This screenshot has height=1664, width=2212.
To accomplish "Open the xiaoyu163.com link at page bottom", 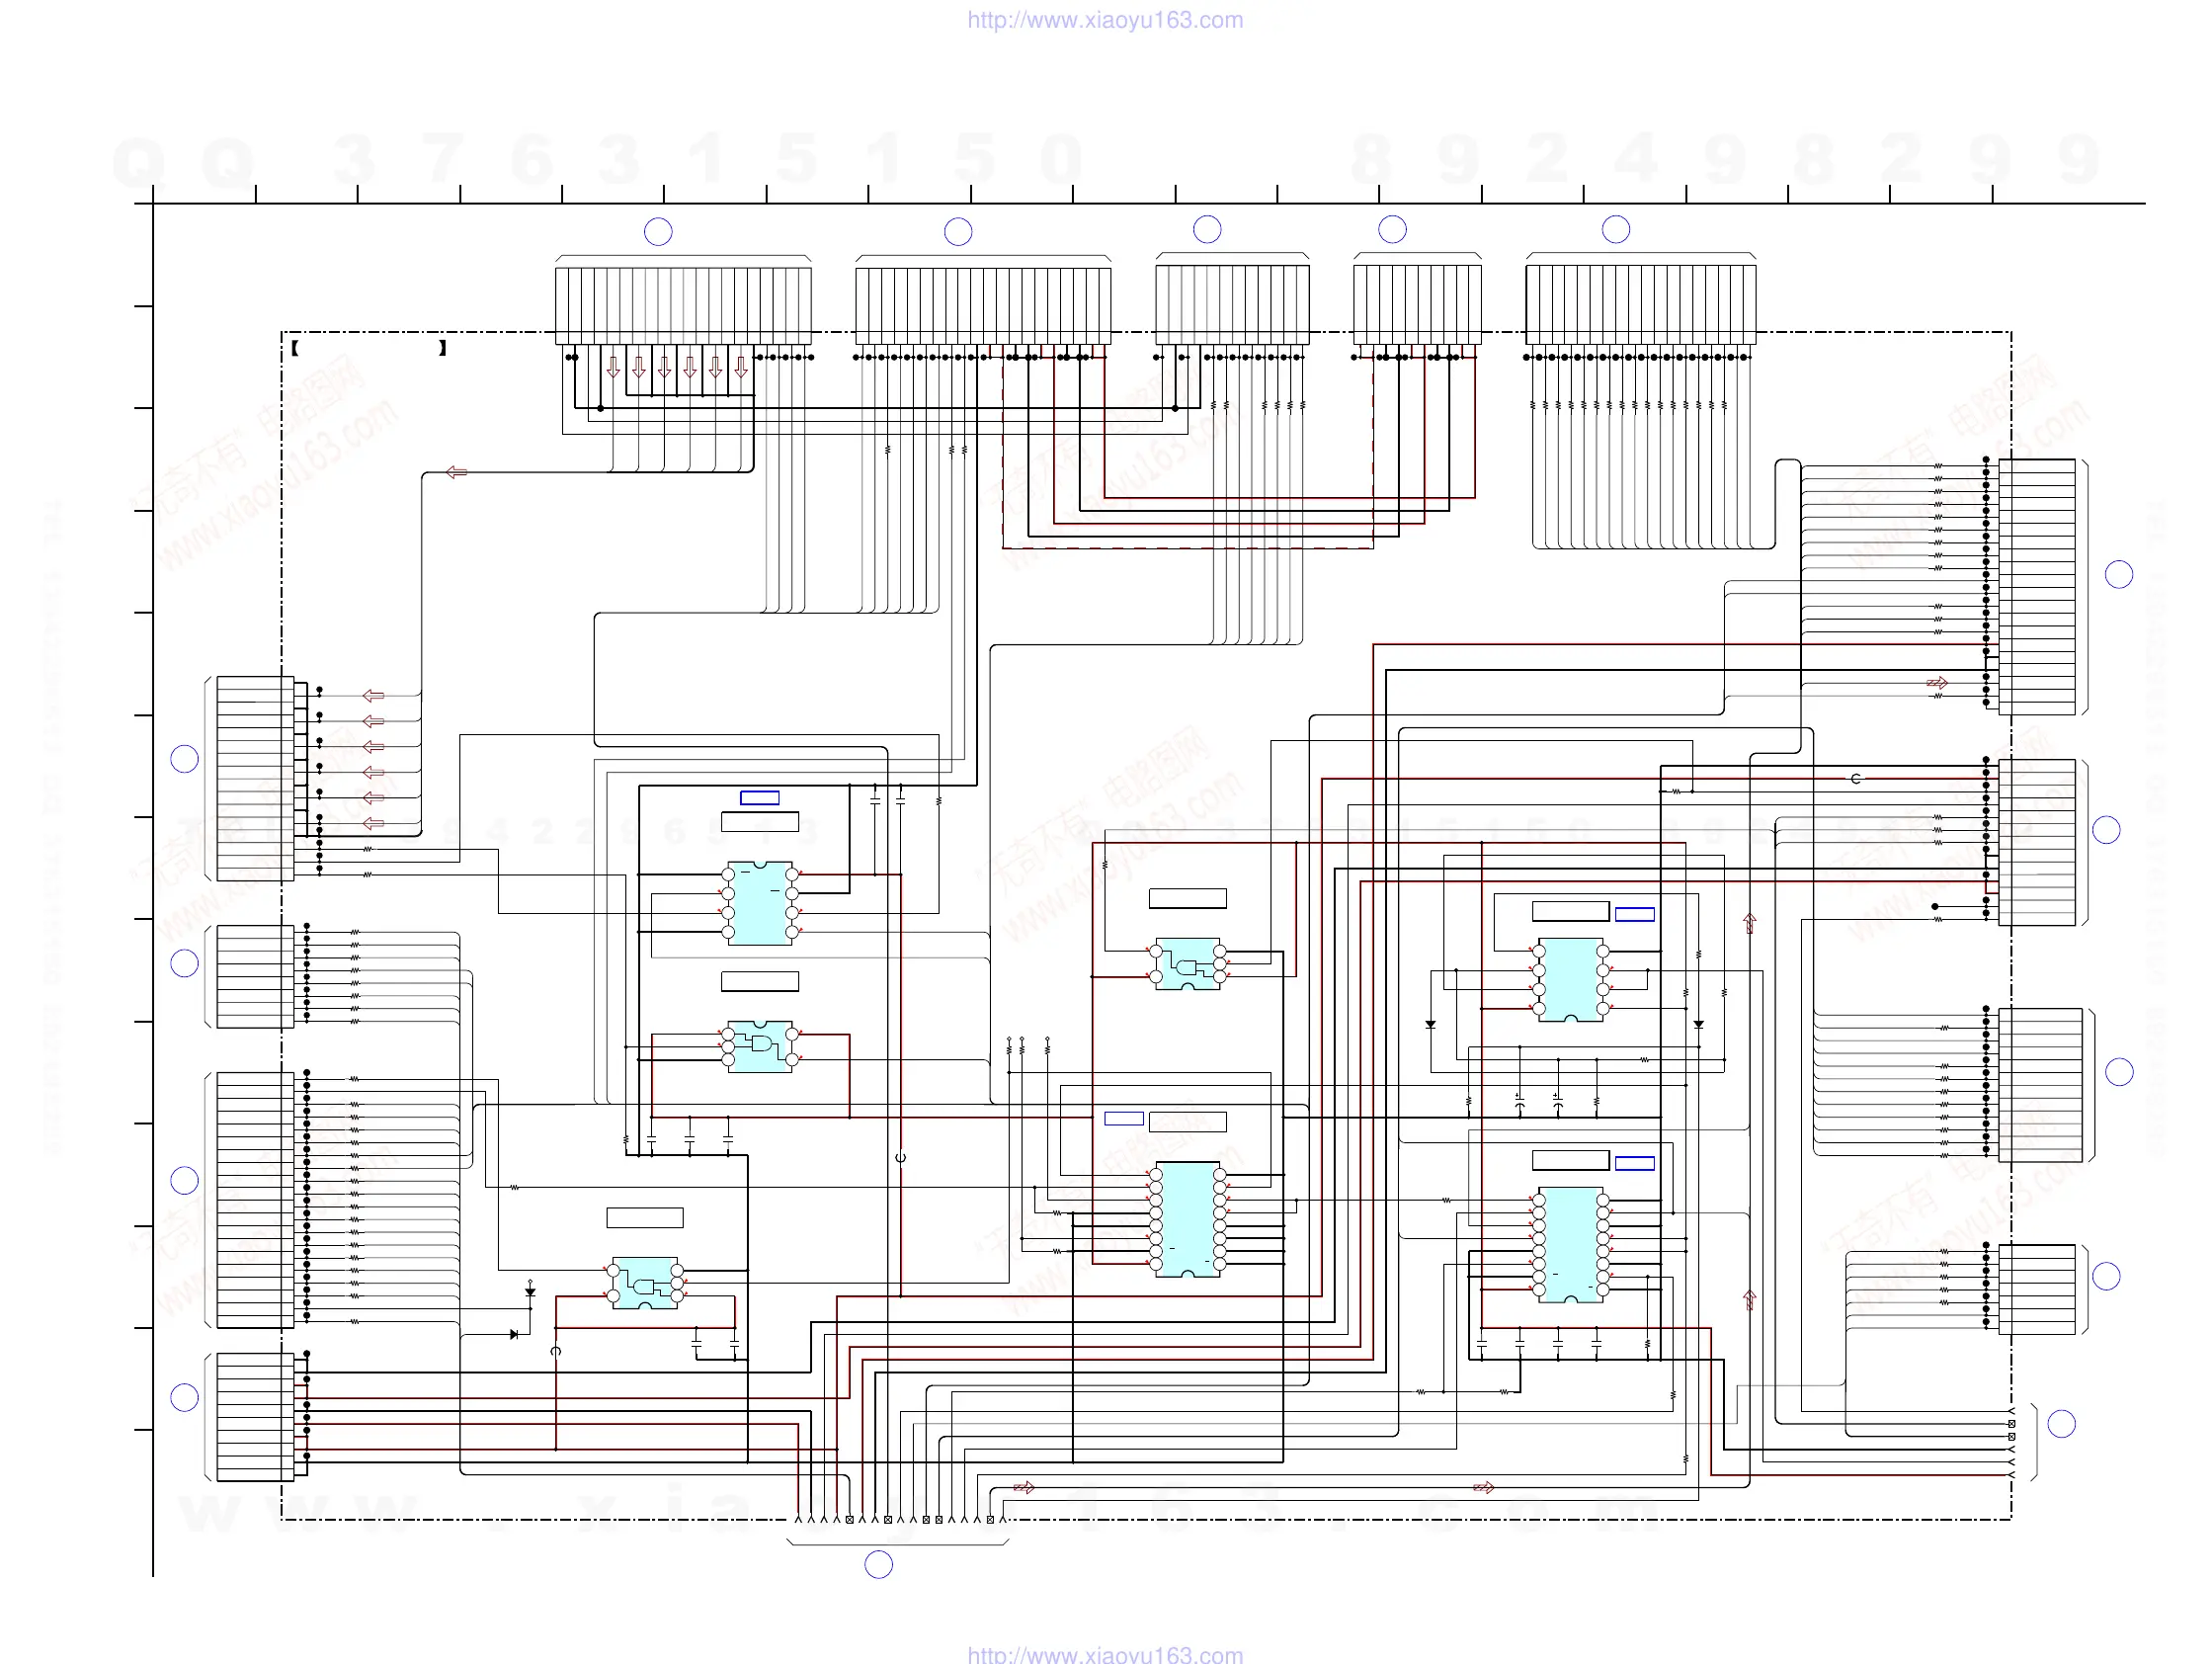I will pos(1105,1655).
